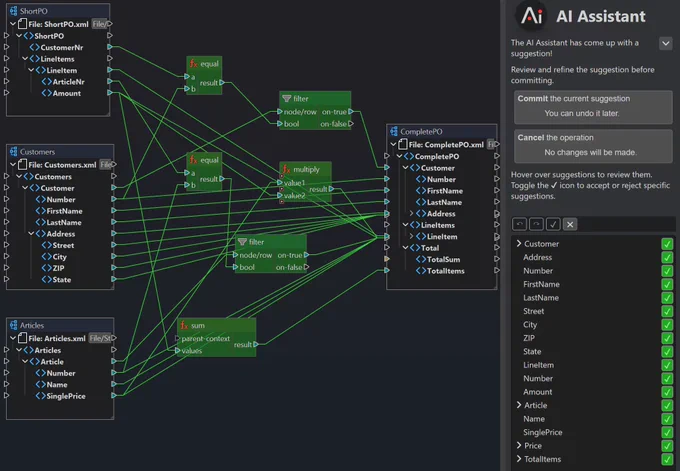Cancel the operation
The height and width of the screenshot is (471, 680).
[x=593, y=145]
